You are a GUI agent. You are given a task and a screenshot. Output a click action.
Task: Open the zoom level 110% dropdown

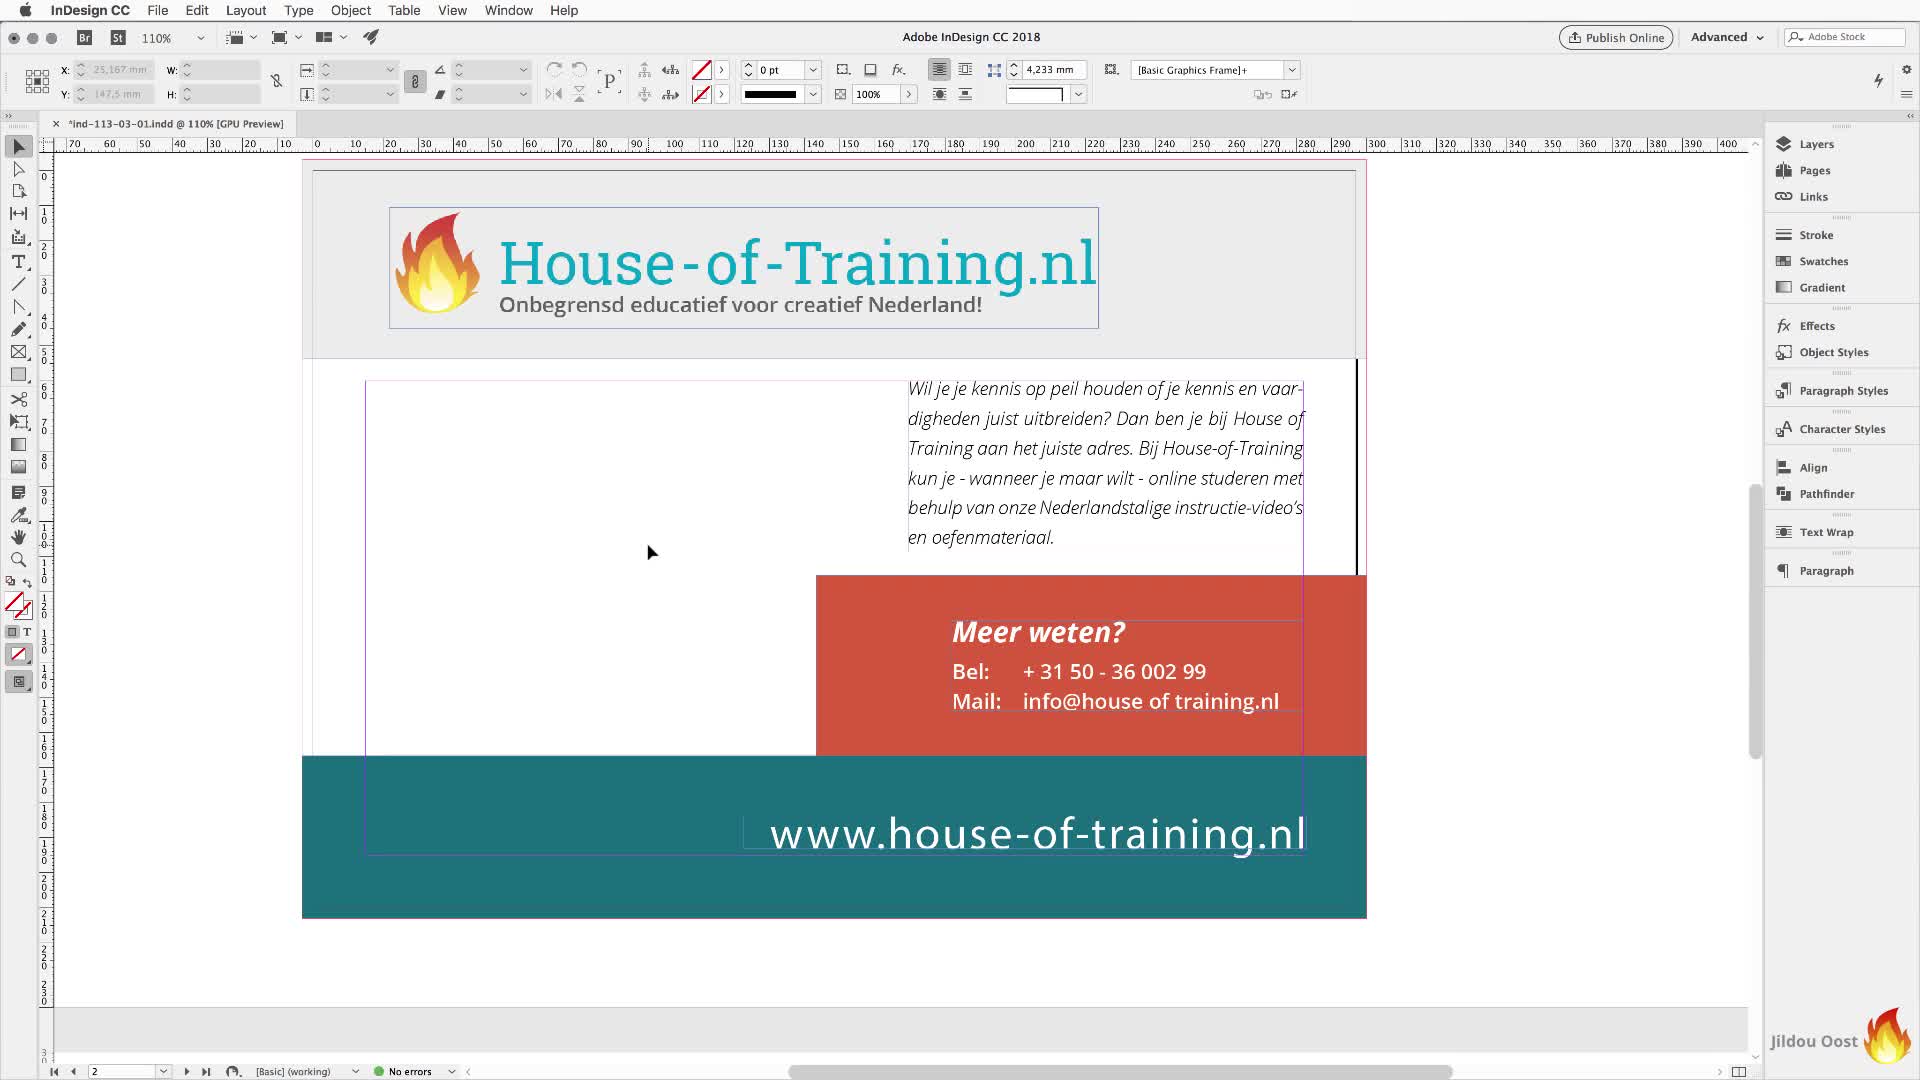[x=200, y=38]
